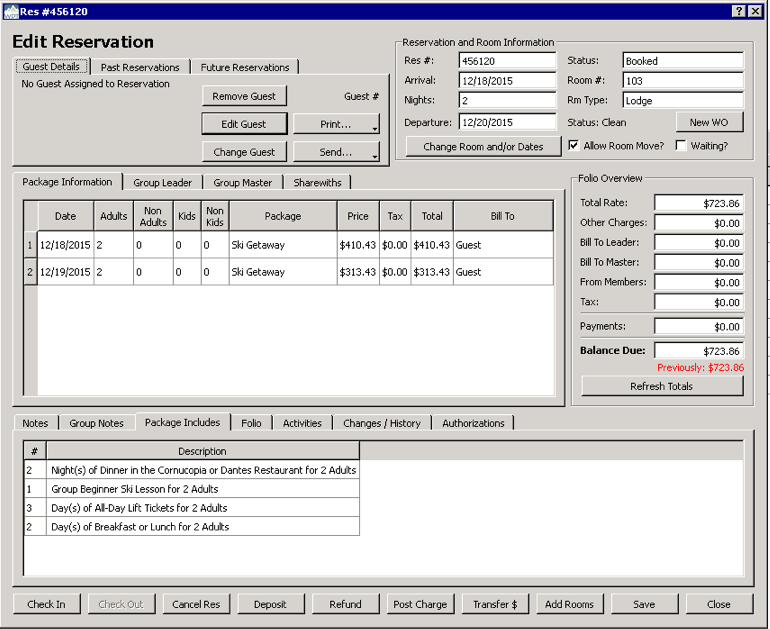Viewport: 770px width, 629px height.
Task: Click the $410.43 price cell
Action: point(358,245)
